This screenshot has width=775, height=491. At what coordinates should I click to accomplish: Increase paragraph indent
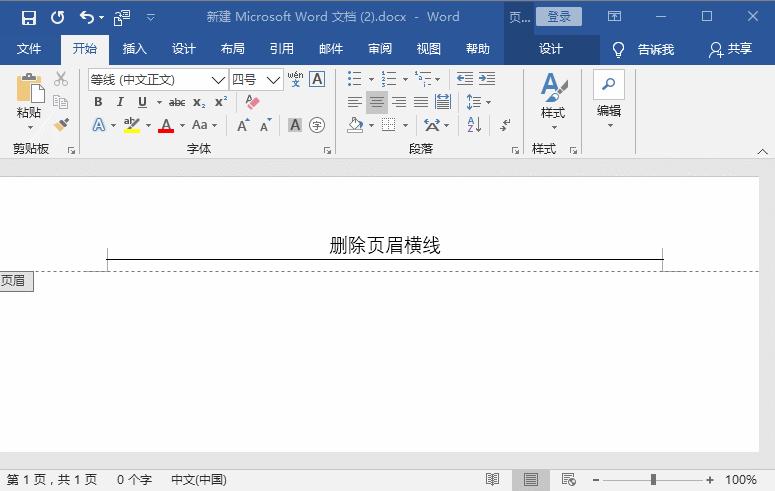[x=487, y=79]
